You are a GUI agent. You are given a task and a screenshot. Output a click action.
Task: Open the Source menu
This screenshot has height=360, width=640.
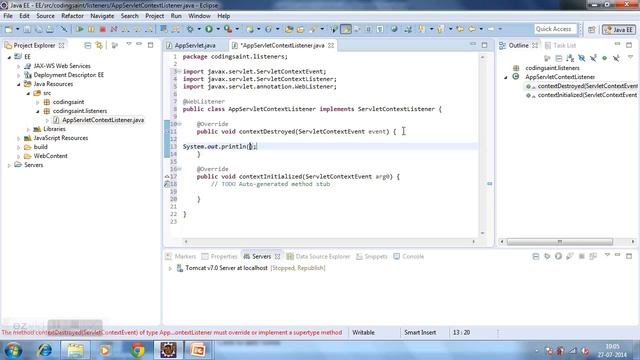(x=45, y=16)
